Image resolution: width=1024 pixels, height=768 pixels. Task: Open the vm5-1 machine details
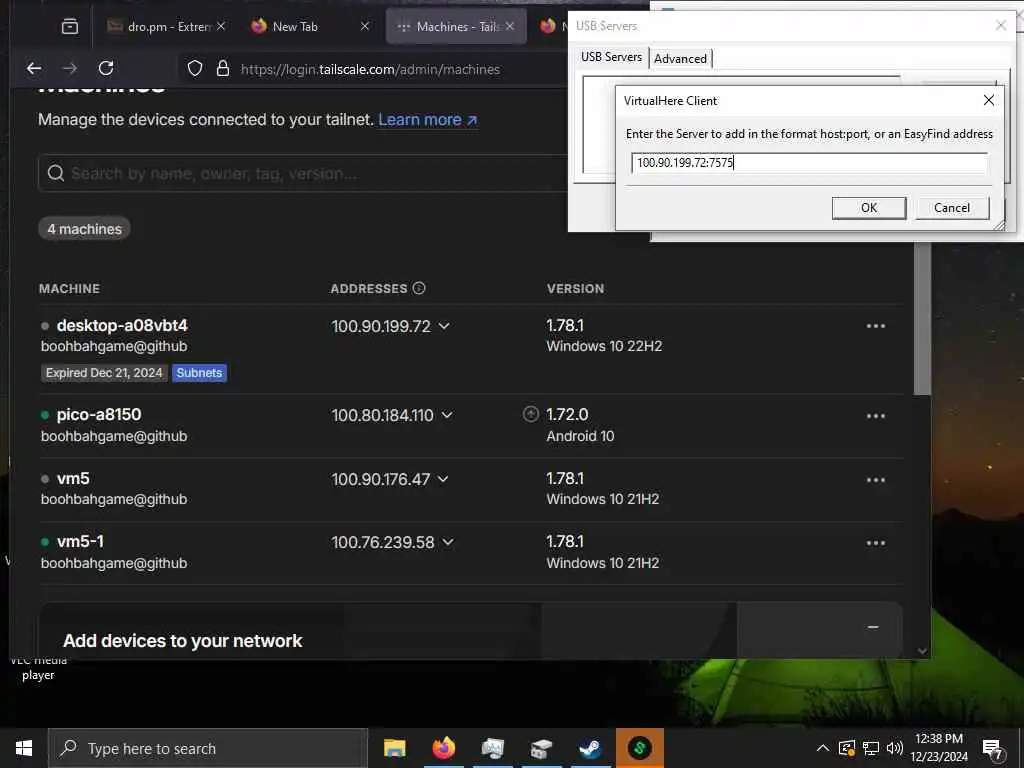coord(80,541)
